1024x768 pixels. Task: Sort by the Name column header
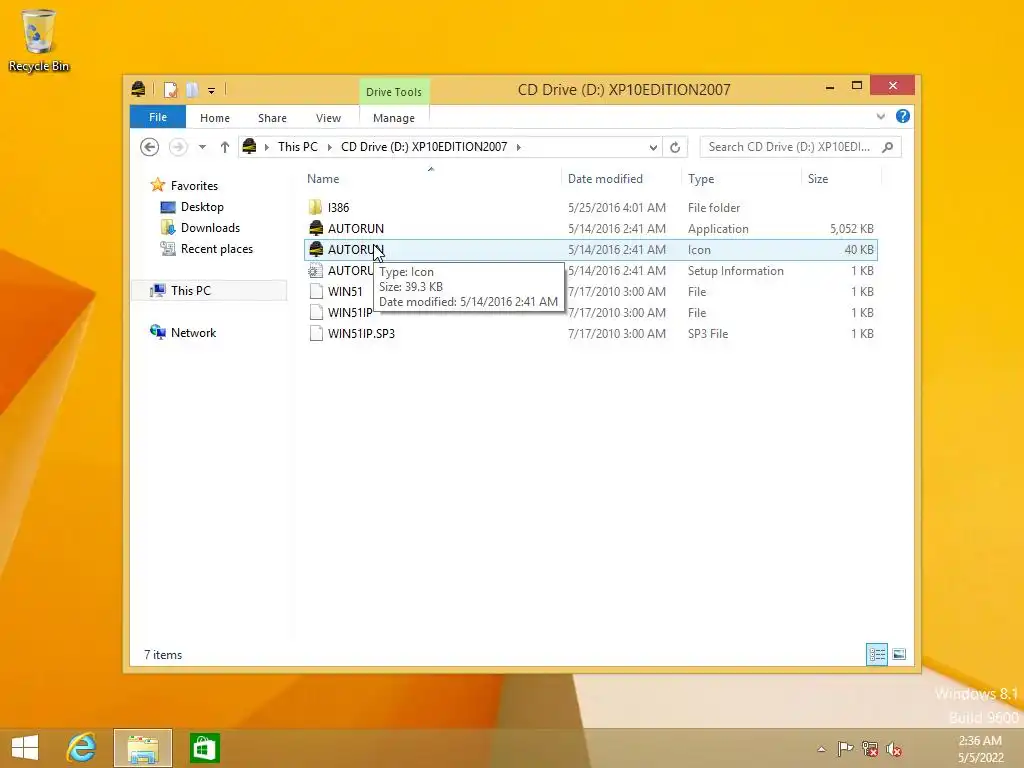point(323,179)
